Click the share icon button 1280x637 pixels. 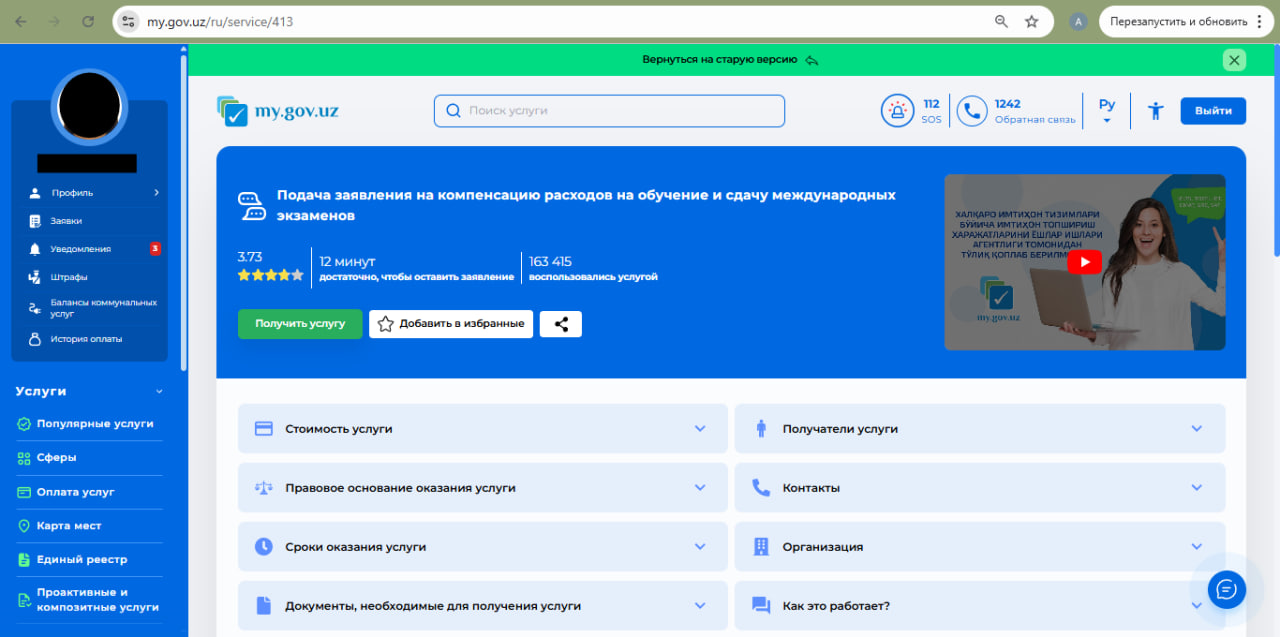pos(560,324)
